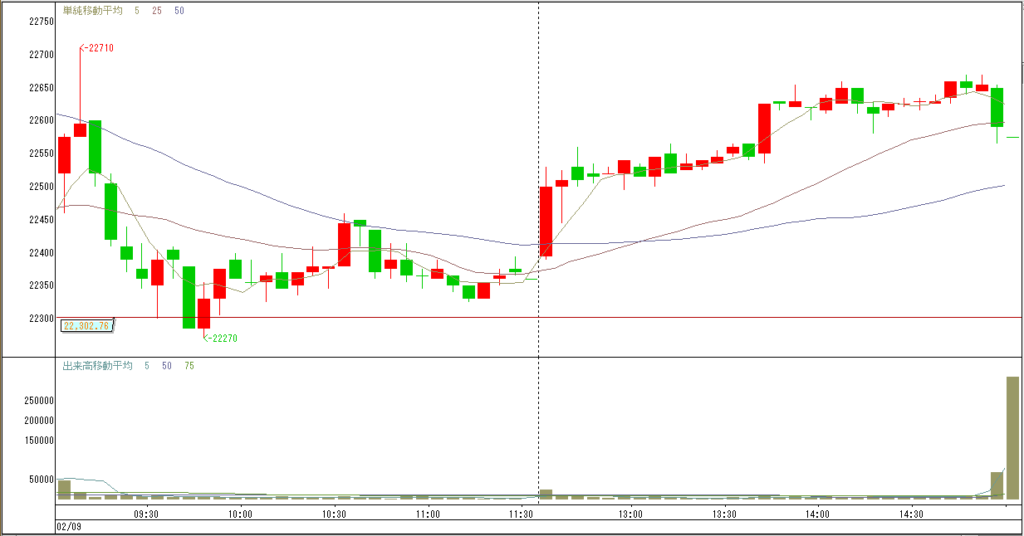Select the 25-period moving average legend value
This screenshot has width=1024, height=536.
(x=158, y=10)
